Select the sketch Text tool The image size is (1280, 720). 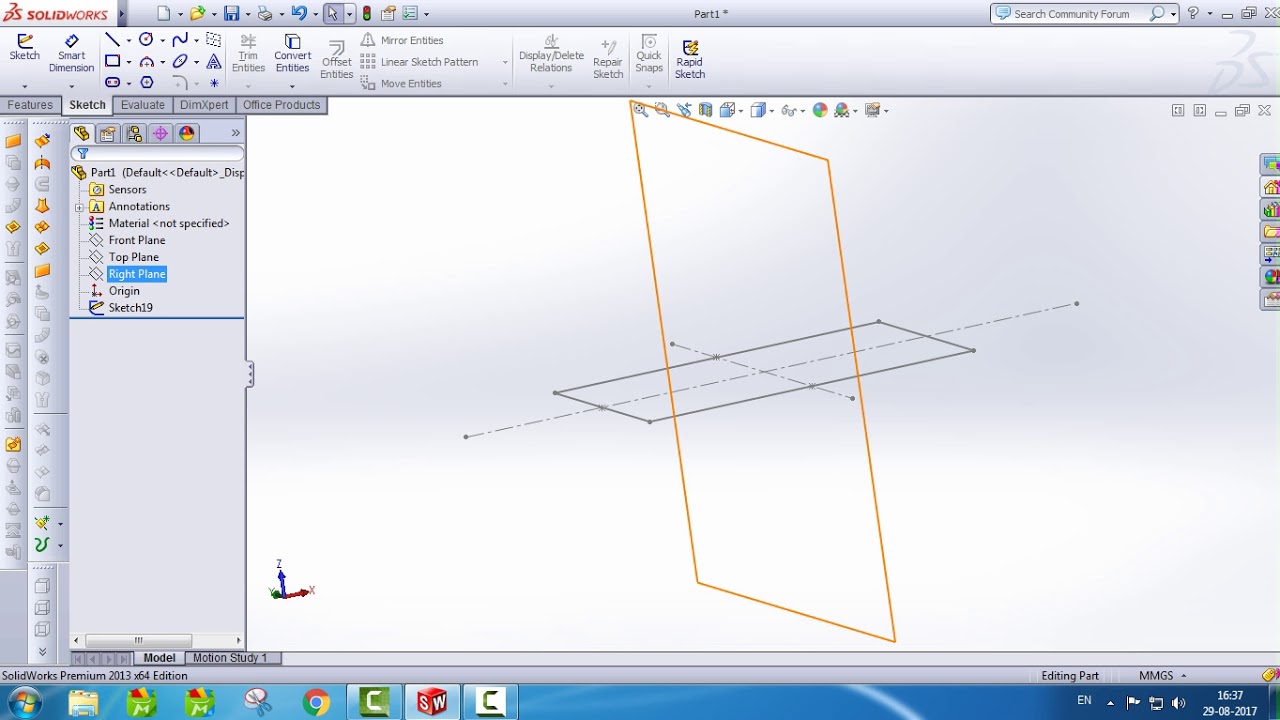tap(213, 61)
